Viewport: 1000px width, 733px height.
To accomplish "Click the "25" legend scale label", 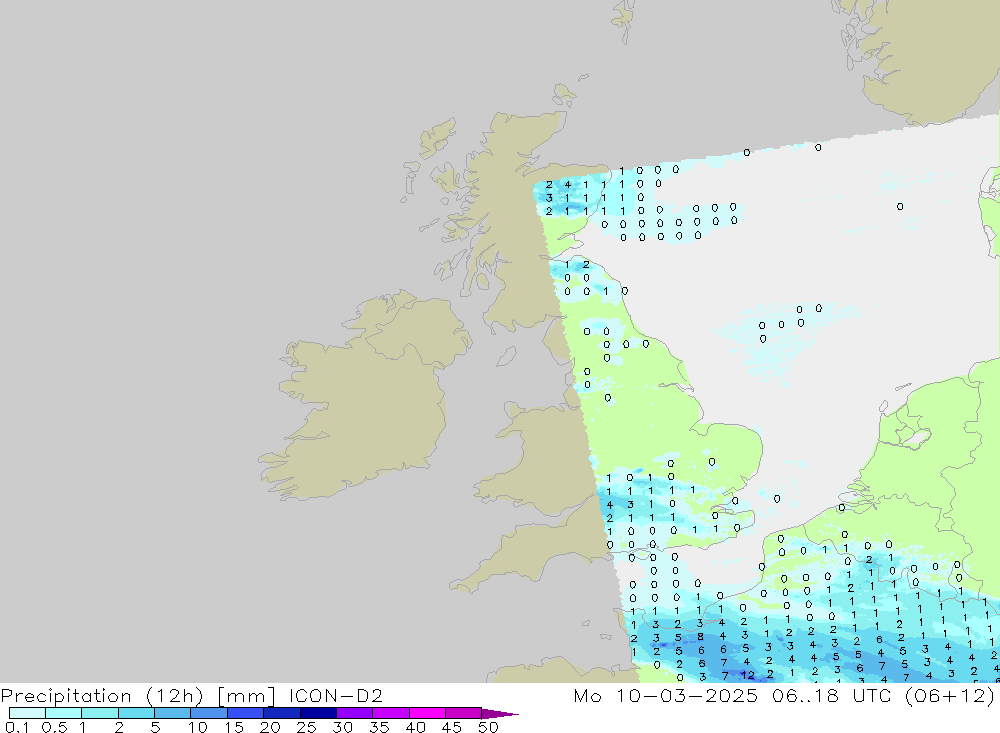I will point(306,727).
